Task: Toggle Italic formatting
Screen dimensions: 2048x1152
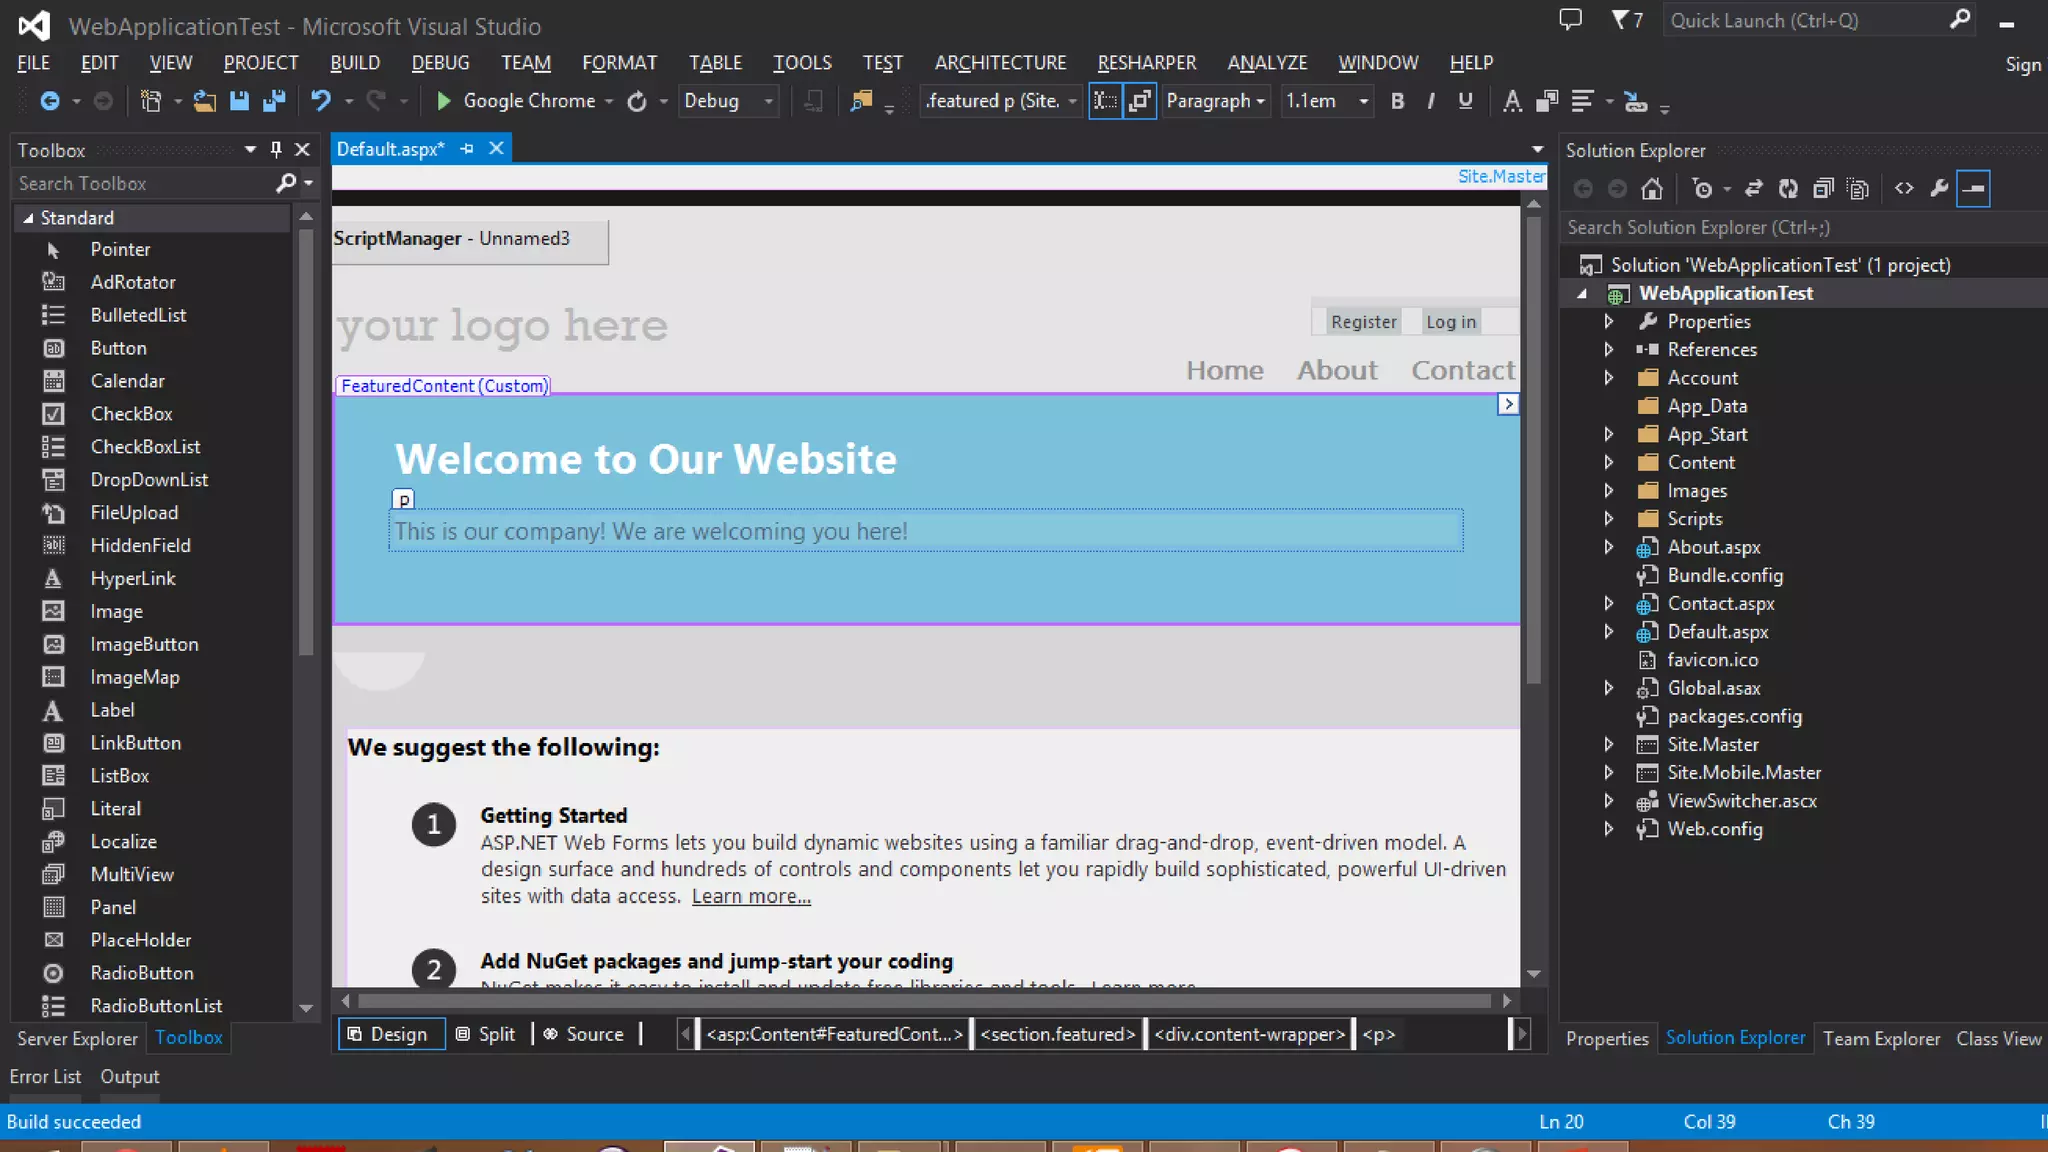Action: (x=1431, y=101)
